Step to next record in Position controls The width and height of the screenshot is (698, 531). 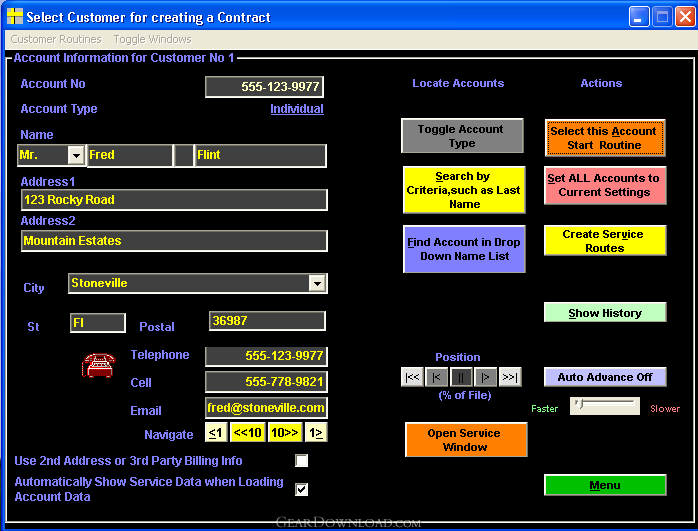485,377
